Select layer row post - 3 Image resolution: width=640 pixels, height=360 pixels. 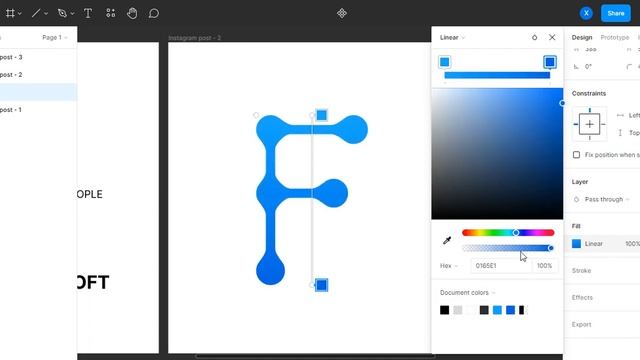(38, 57)
